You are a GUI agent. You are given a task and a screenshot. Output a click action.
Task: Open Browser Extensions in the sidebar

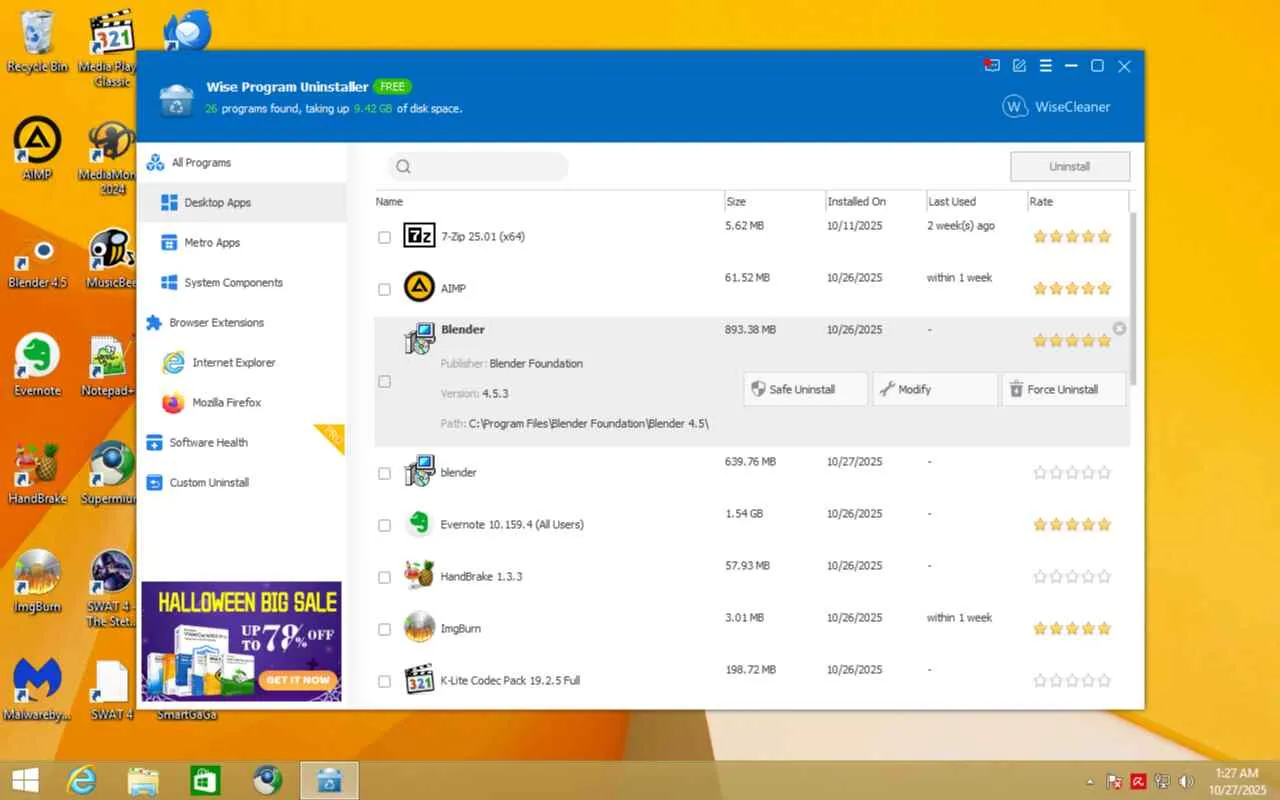click(x=242, y=322)
